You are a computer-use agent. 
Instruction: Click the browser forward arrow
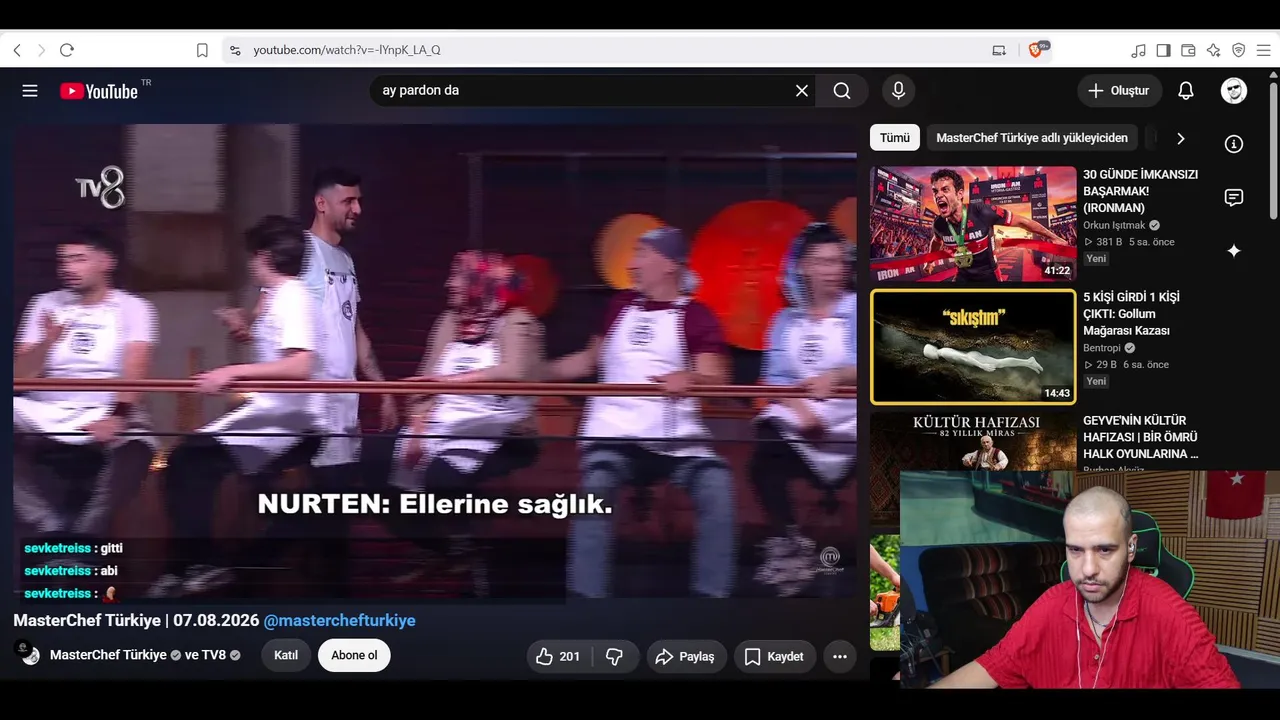click(41, 50)
